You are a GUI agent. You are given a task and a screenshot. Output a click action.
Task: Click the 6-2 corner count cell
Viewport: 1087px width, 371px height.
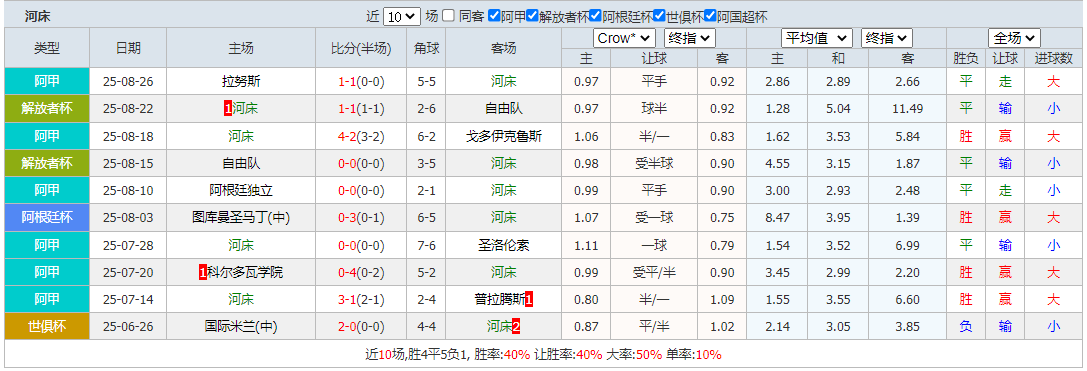tap(426, 137)
